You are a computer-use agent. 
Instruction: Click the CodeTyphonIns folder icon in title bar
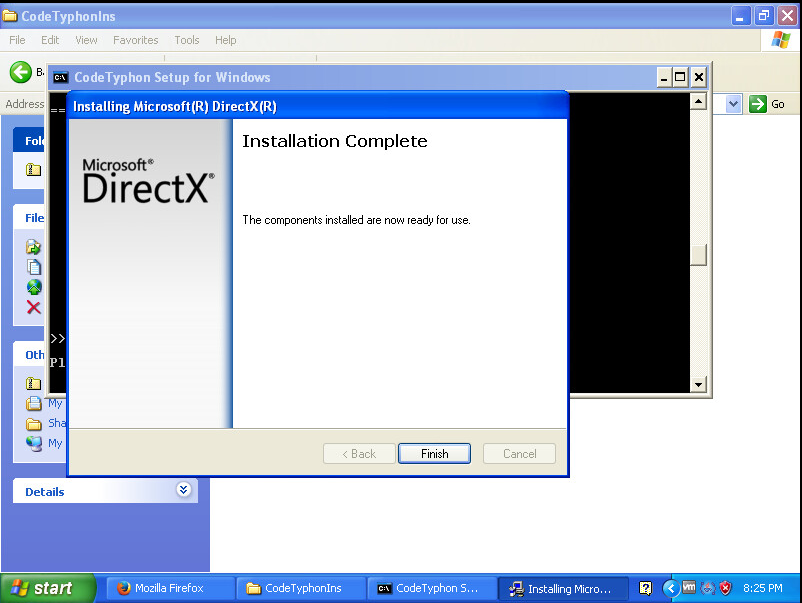10,16
